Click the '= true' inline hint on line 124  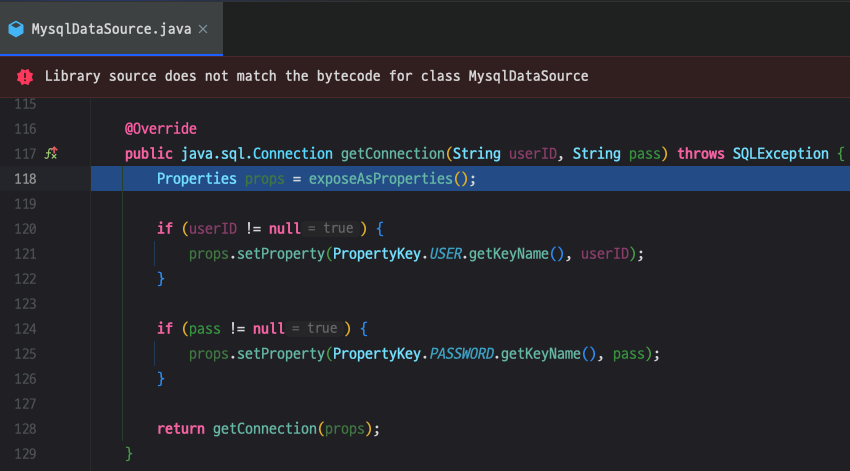(x=314, y=328)
